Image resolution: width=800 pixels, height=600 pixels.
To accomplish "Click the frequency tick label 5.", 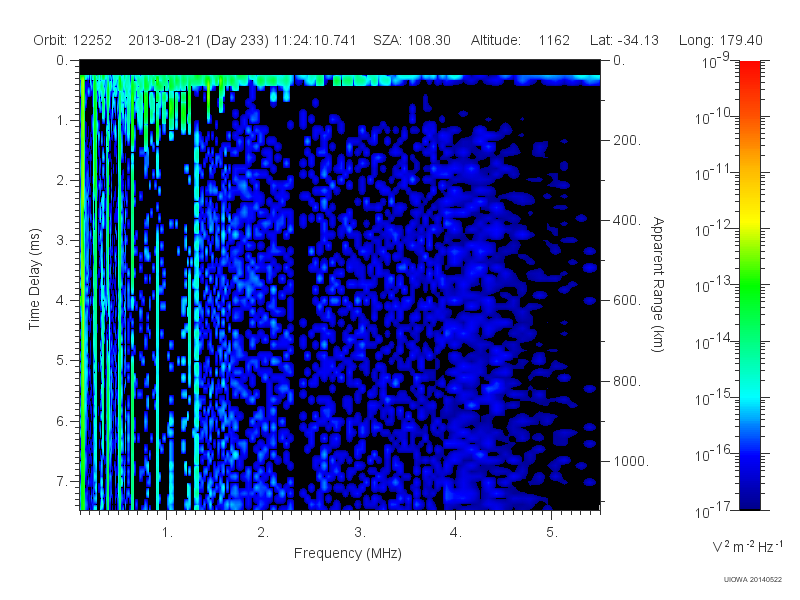I will coord(552,533).
